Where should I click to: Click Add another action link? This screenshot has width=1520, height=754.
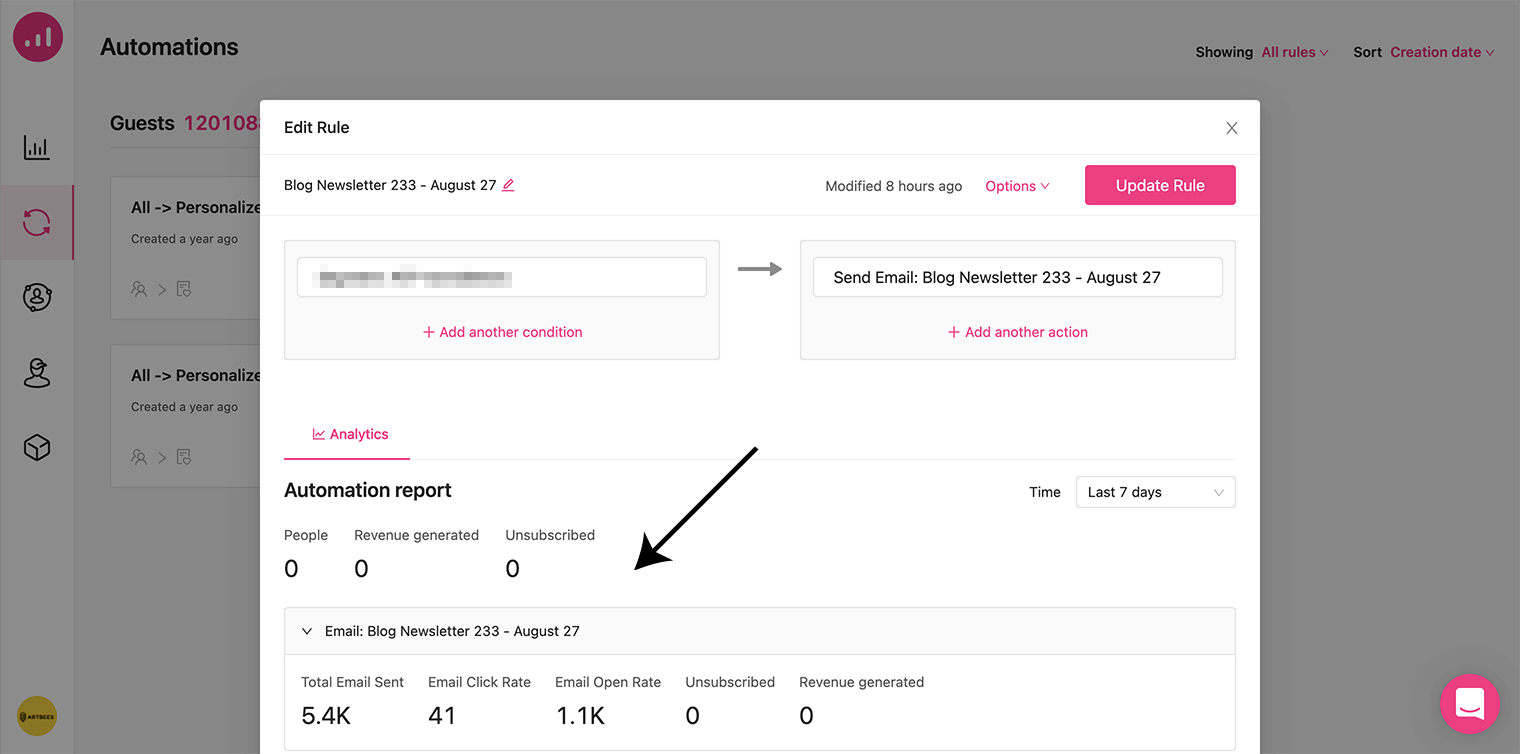point(1018,332)
